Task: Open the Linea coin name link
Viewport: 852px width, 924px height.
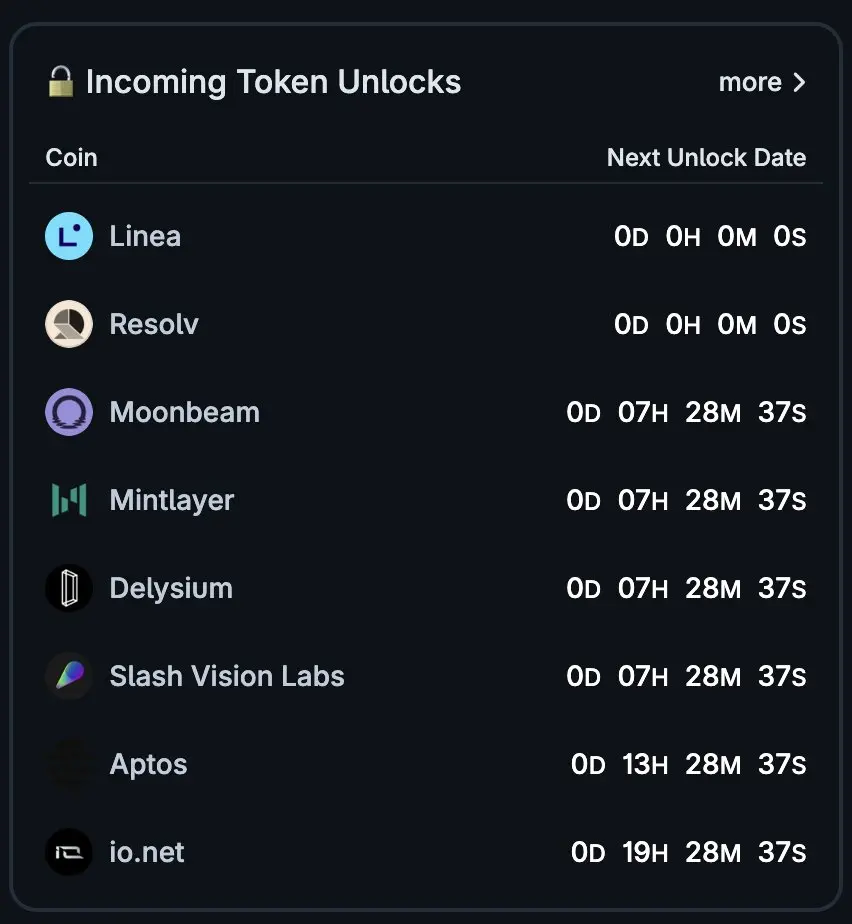Action: click(x=145, y=237)
